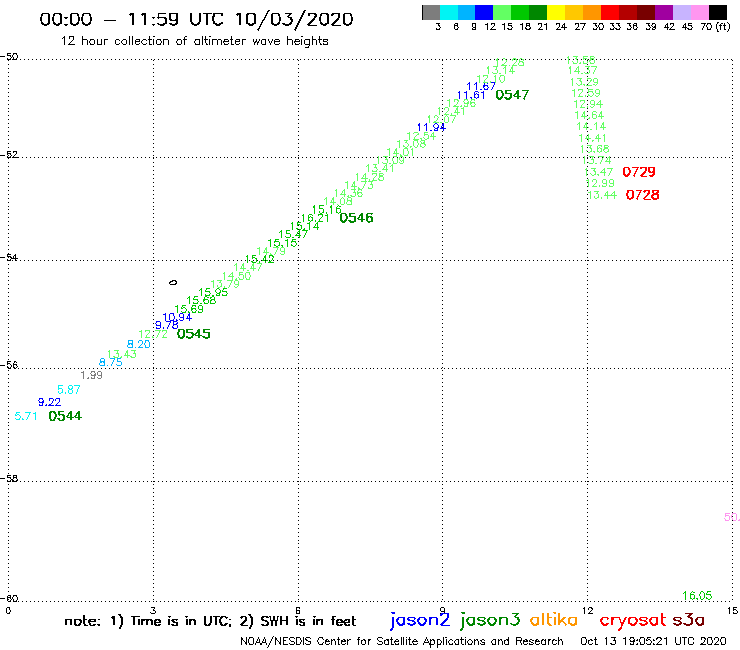740x650 pixels.
Task: Select the orange legend color swatch
Action: pos(592,12)
